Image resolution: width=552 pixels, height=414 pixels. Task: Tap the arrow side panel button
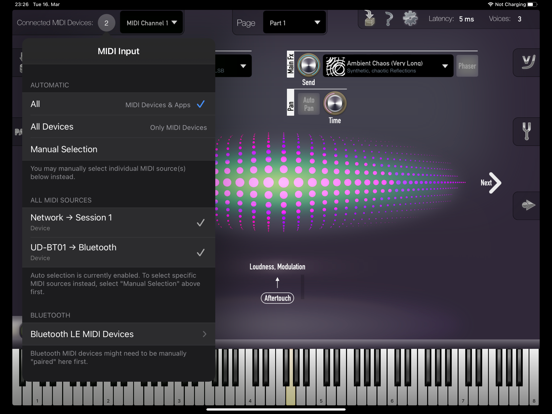527,205
